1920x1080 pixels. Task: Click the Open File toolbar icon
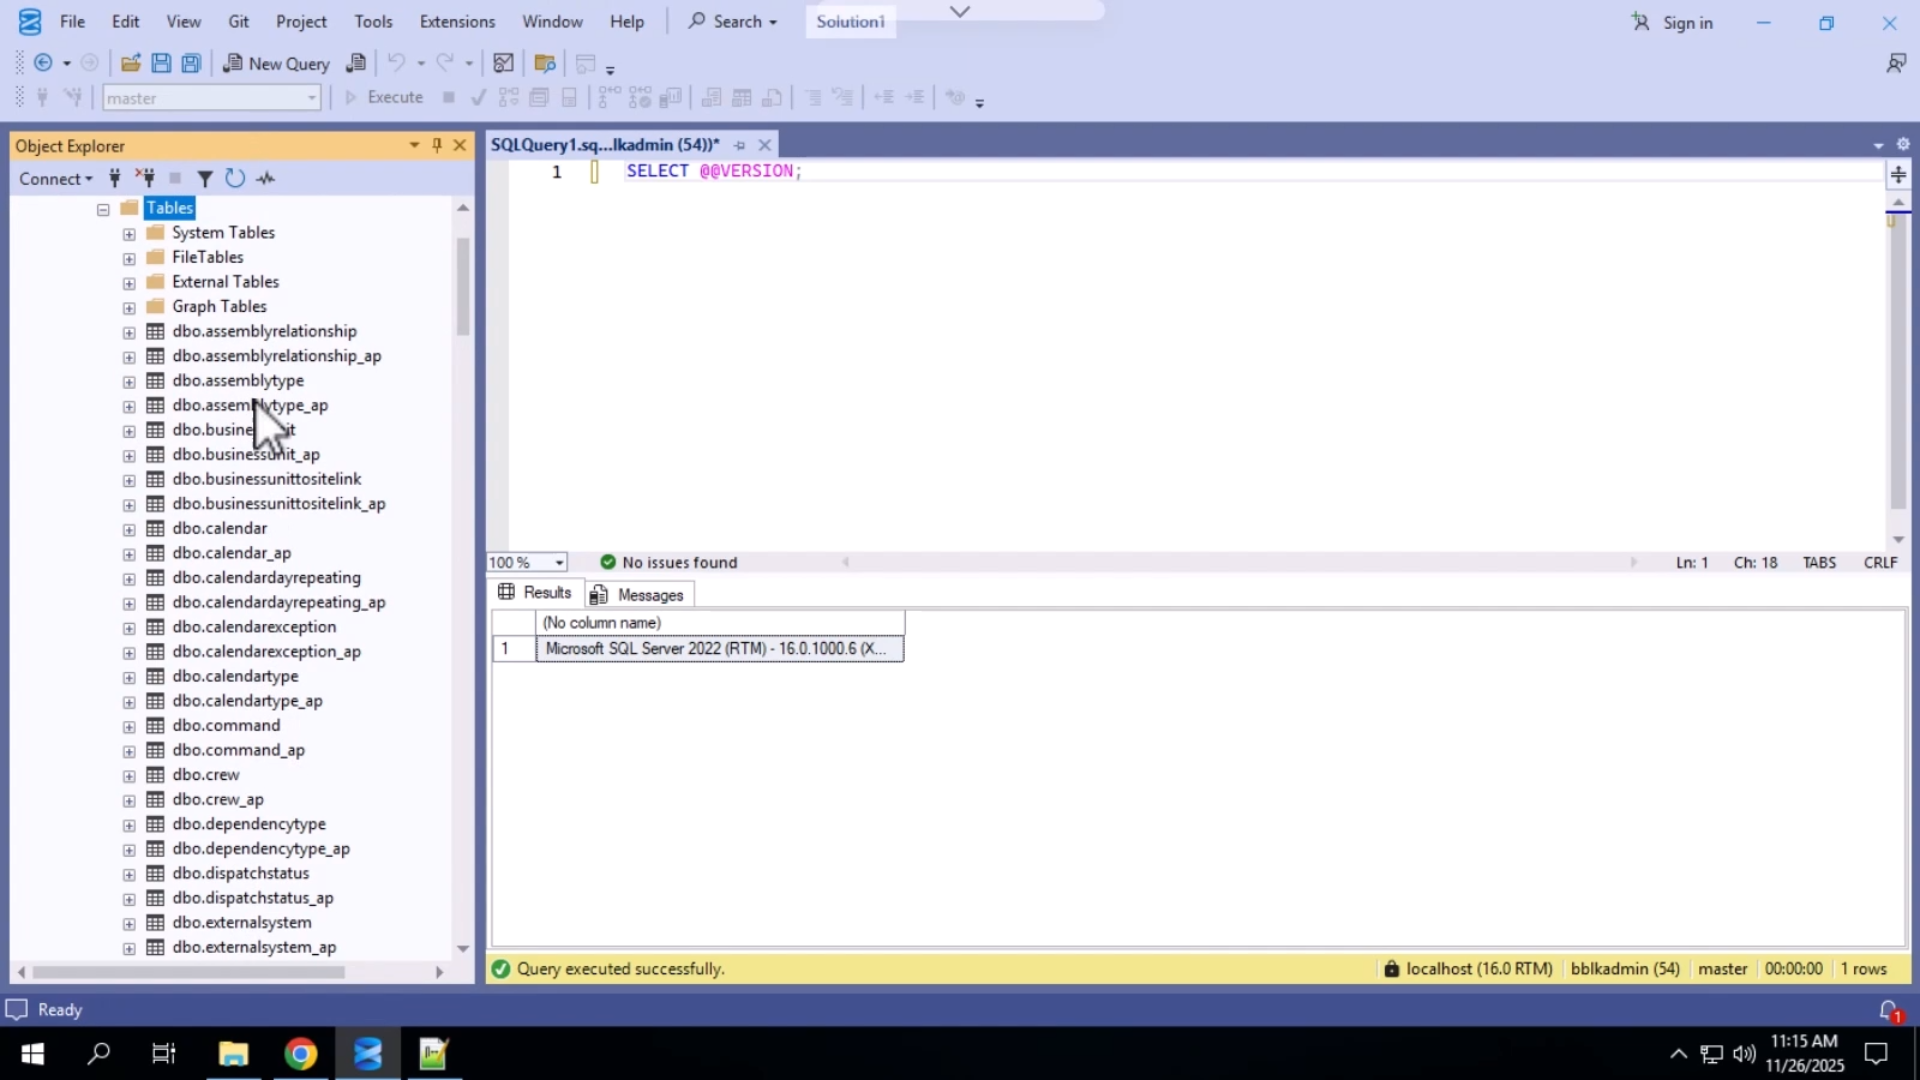tap(130, 63)
